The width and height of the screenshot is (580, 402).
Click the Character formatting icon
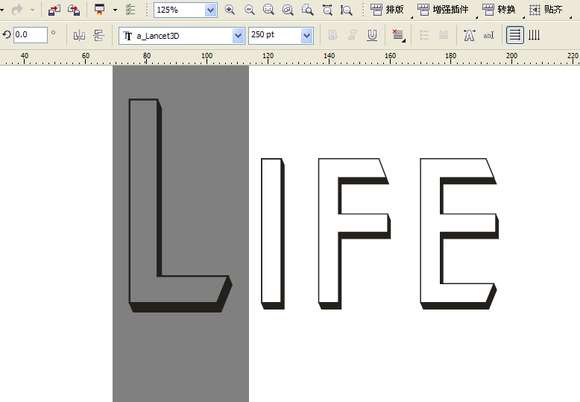tap(469, 35)
